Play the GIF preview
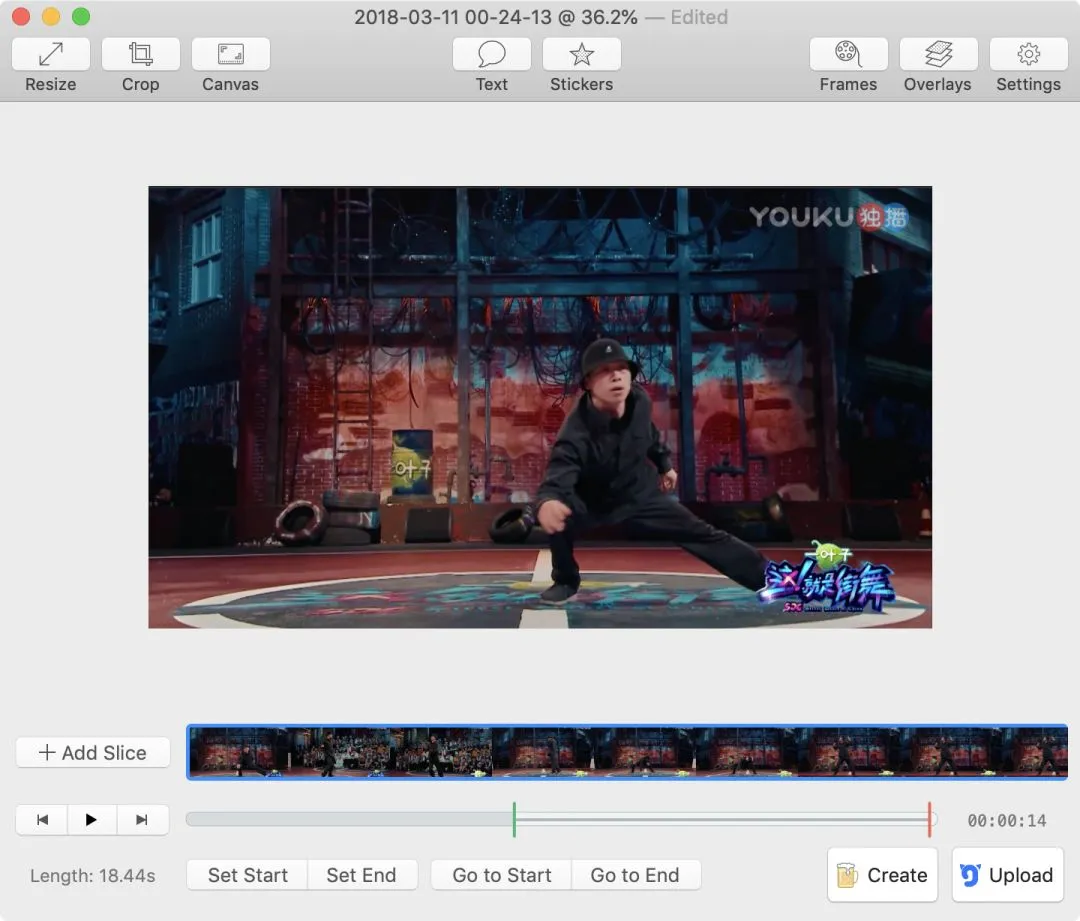 tap(92, 820)
